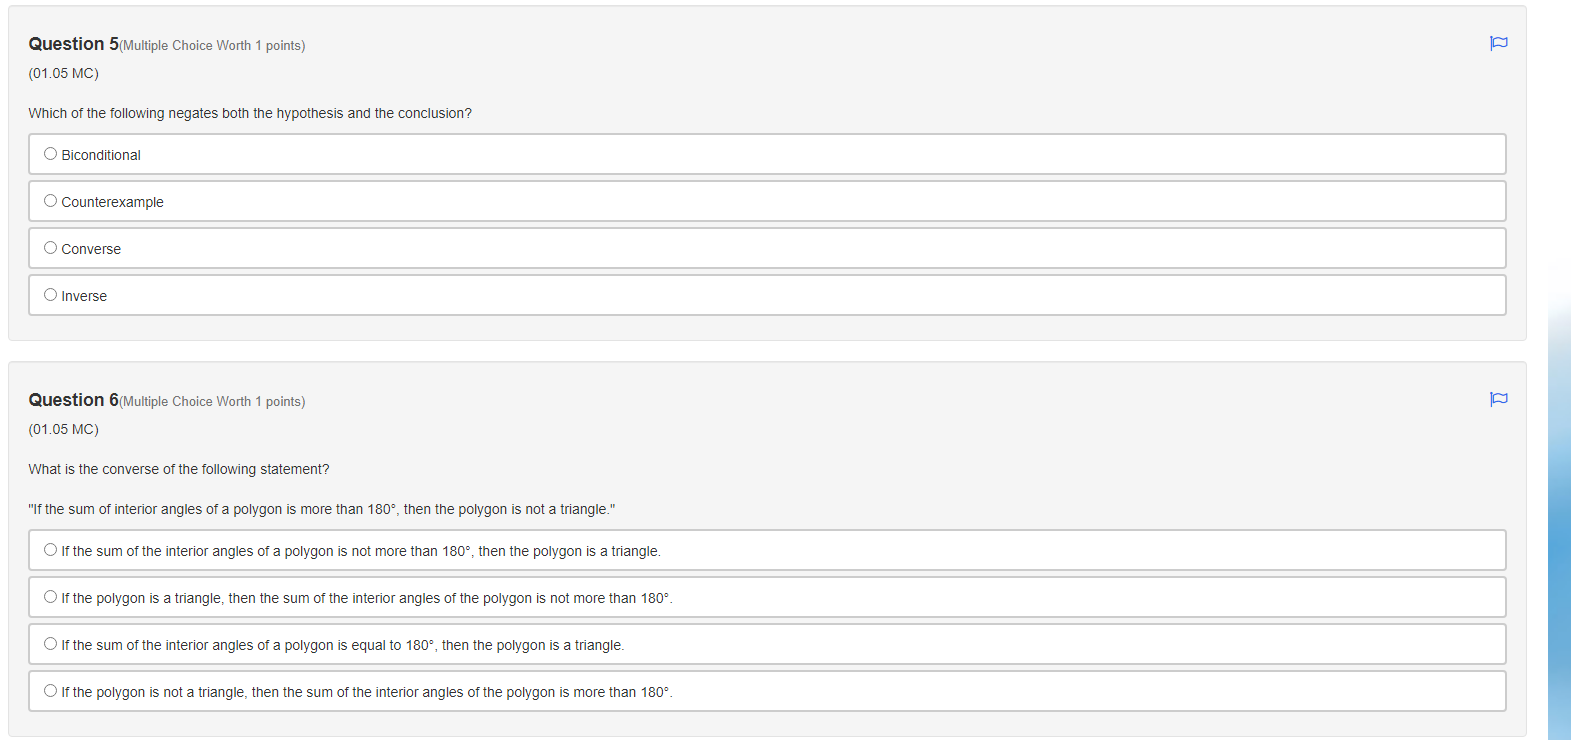Image resolution: width=1571 pixels, height=740 pixels.
Task: Click the page's vertical scrollbar
Action: [1559, 500]
